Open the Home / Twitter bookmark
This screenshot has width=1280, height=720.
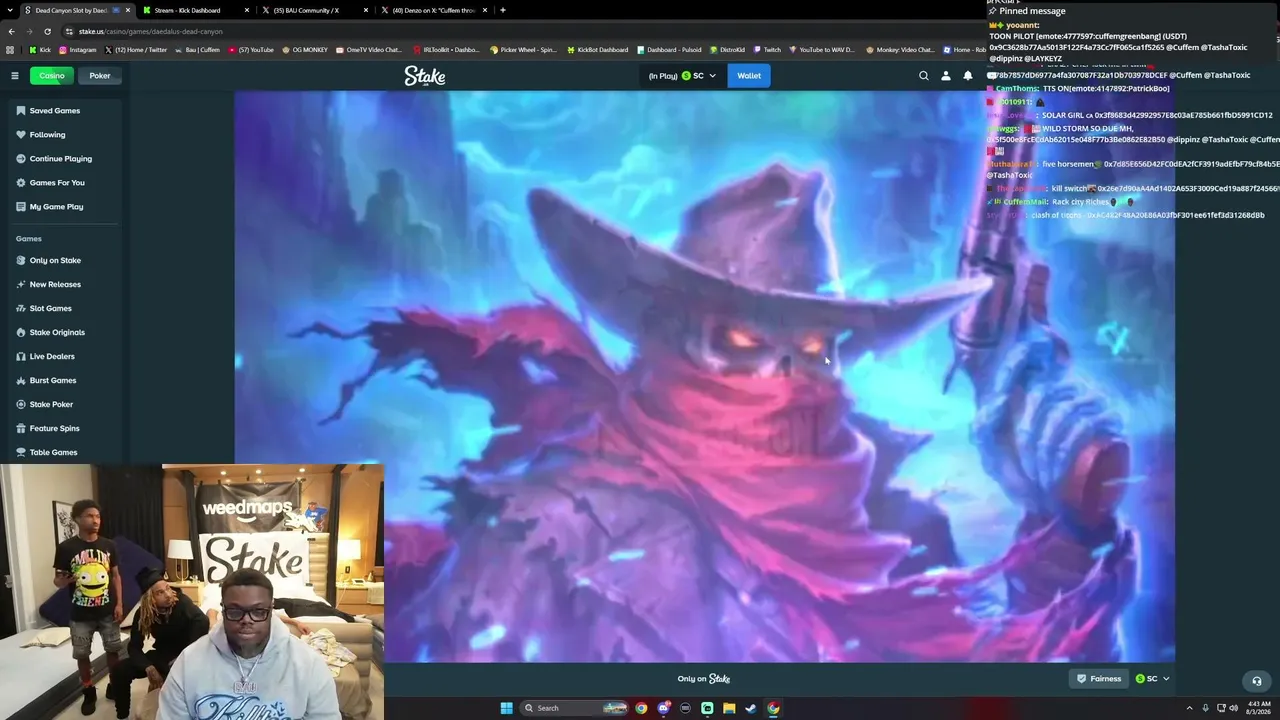click(x=136, y=50)
